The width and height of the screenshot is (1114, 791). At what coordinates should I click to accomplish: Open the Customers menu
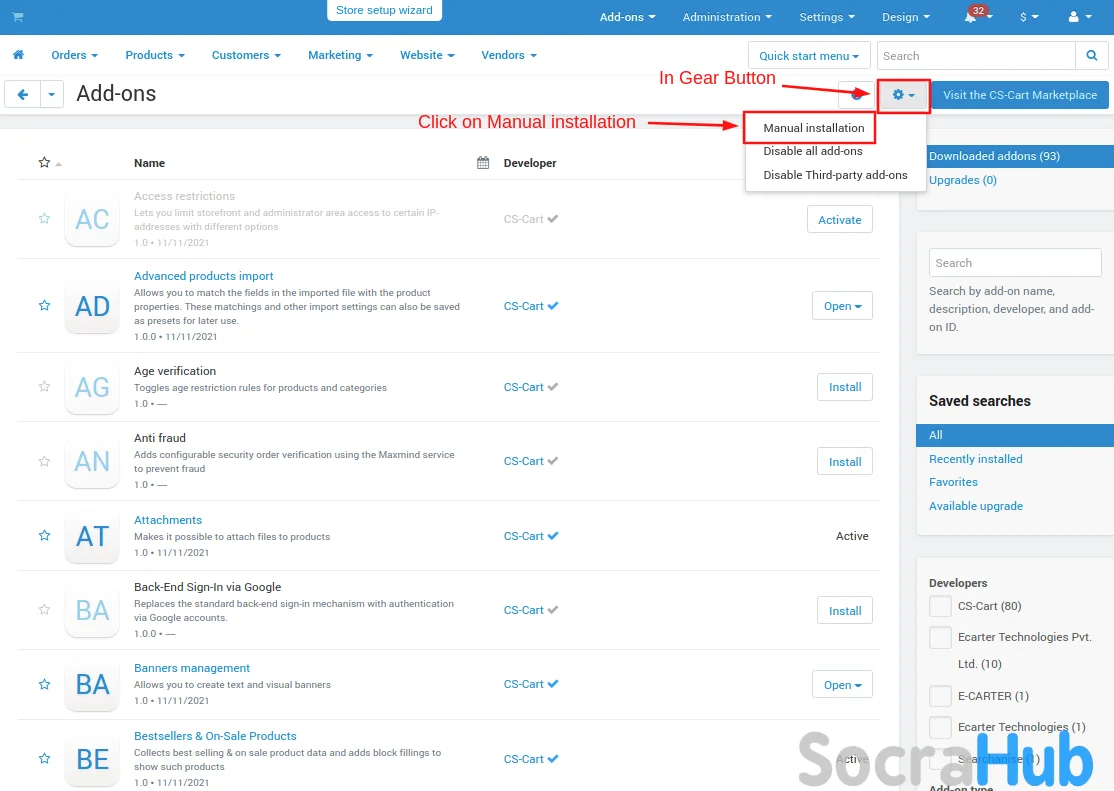click(246, 55)
